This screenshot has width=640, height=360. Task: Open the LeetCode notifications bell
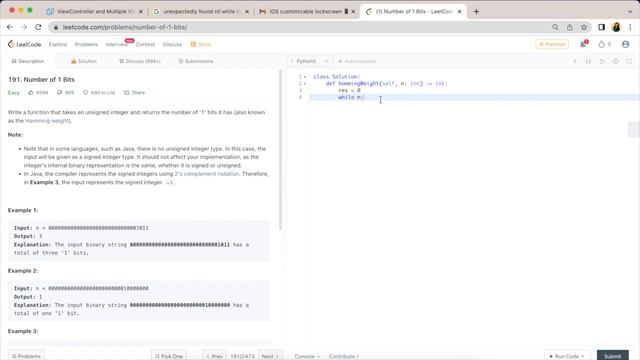pyautogui.click(x=583, y=44)
